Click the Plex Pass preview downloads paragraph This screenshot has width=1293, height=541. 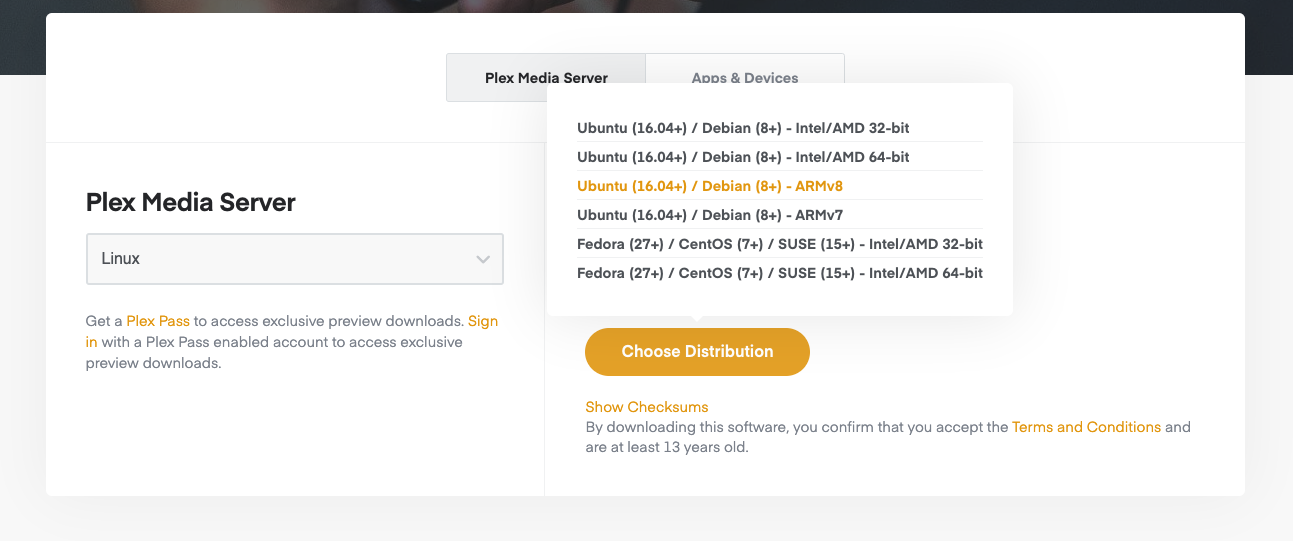[276, 342]
